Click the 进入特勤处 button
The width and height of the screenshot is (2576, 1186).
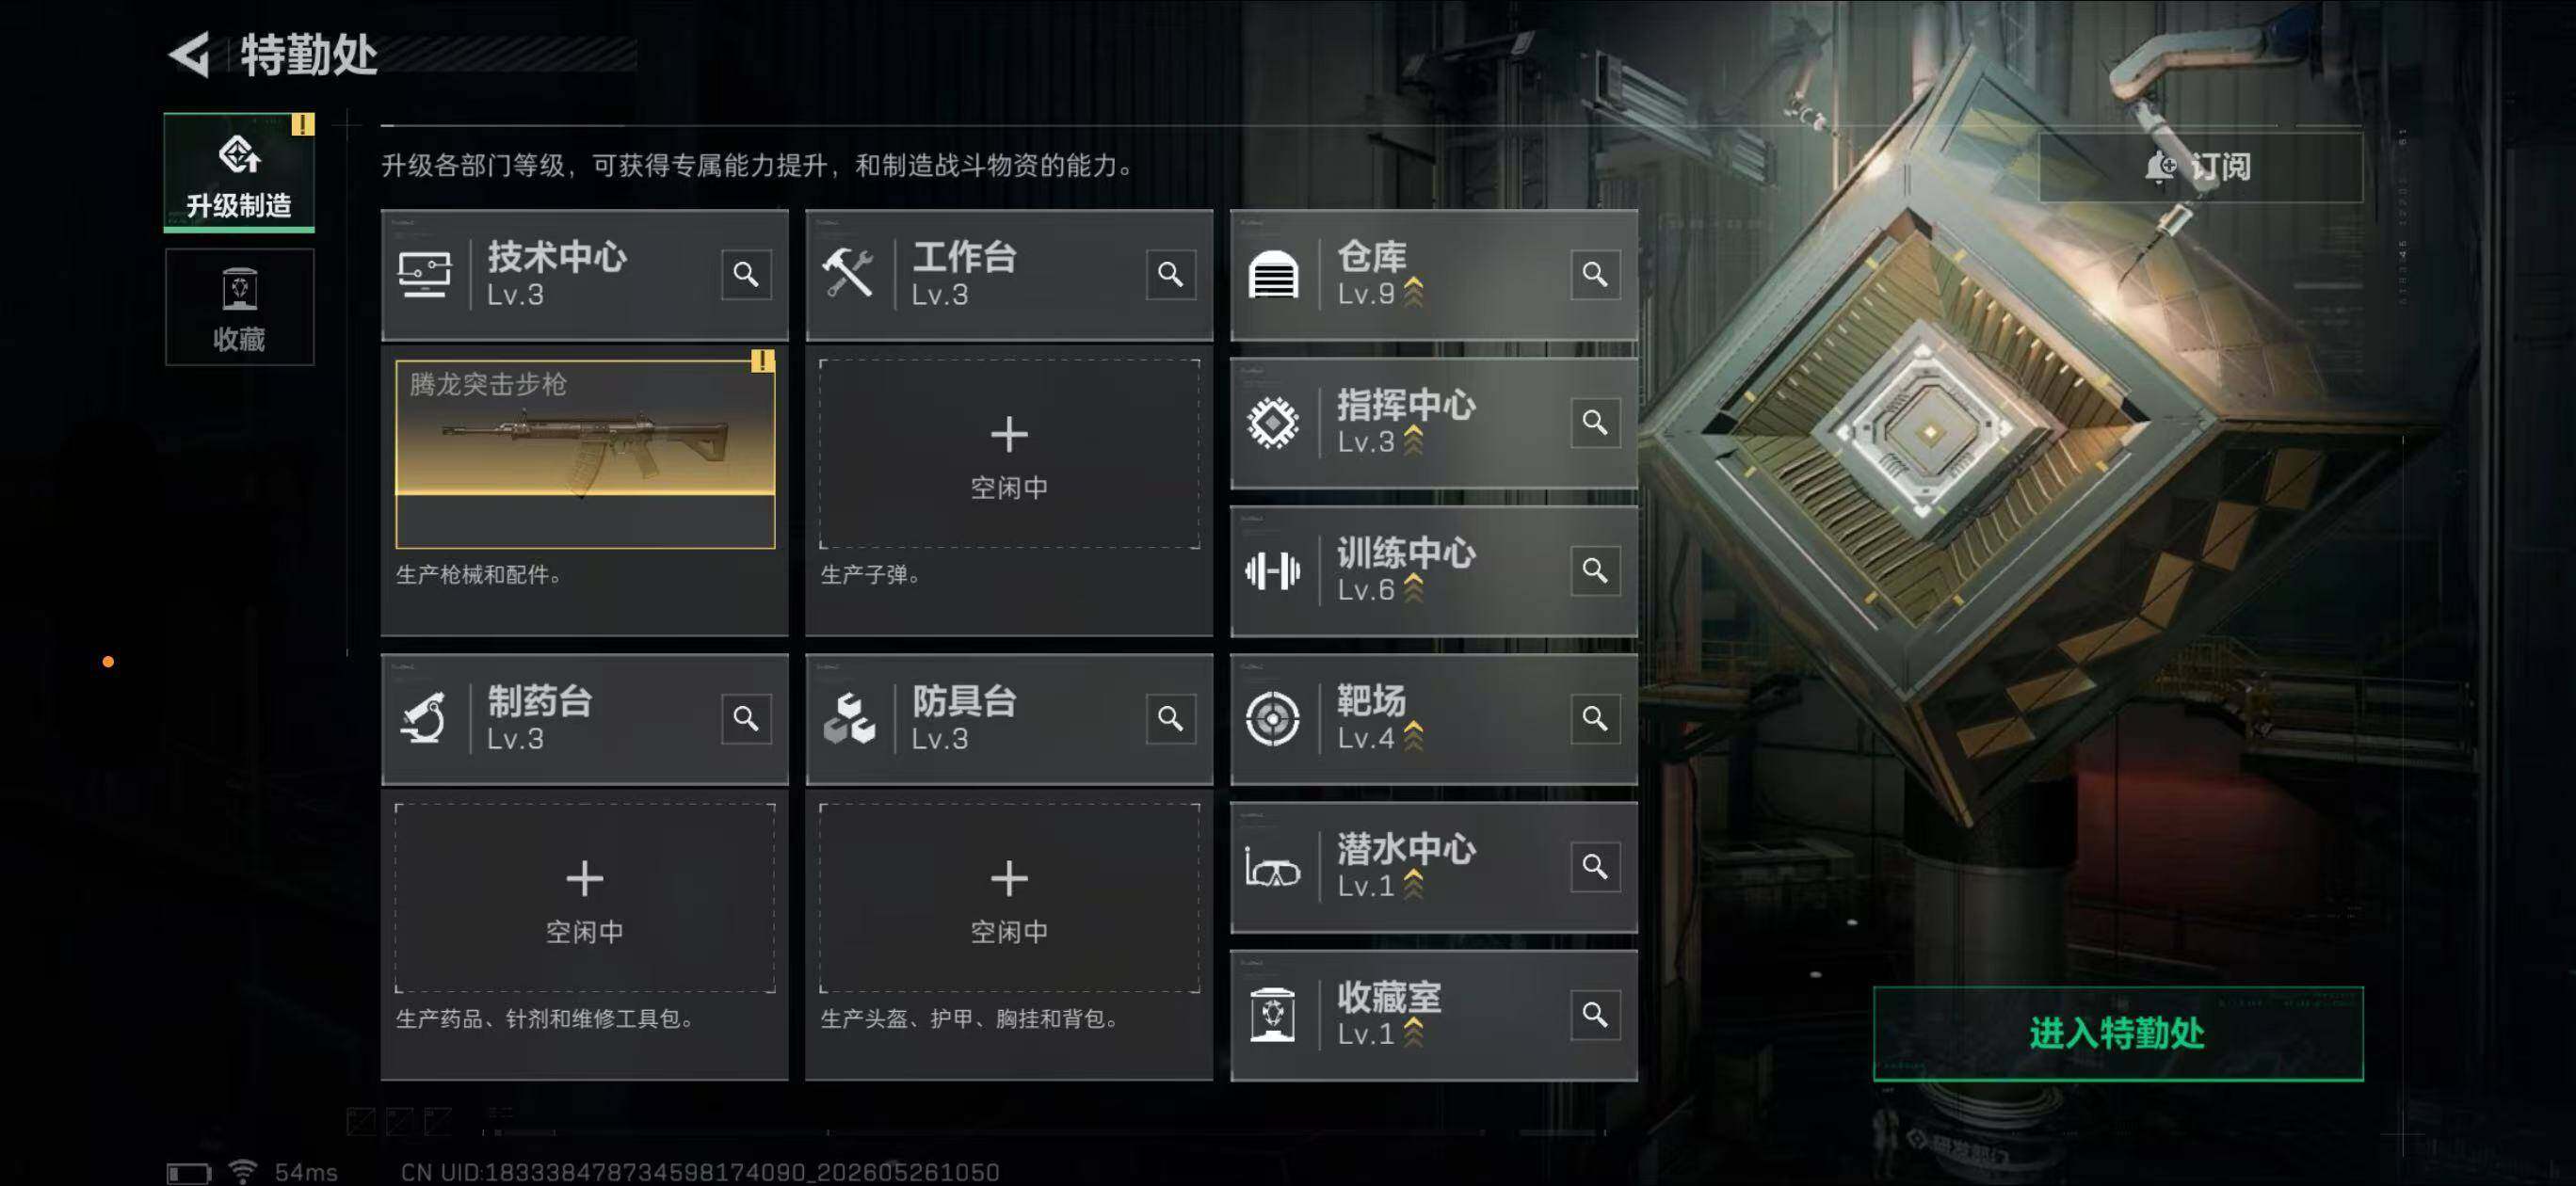[2118, 1033]
